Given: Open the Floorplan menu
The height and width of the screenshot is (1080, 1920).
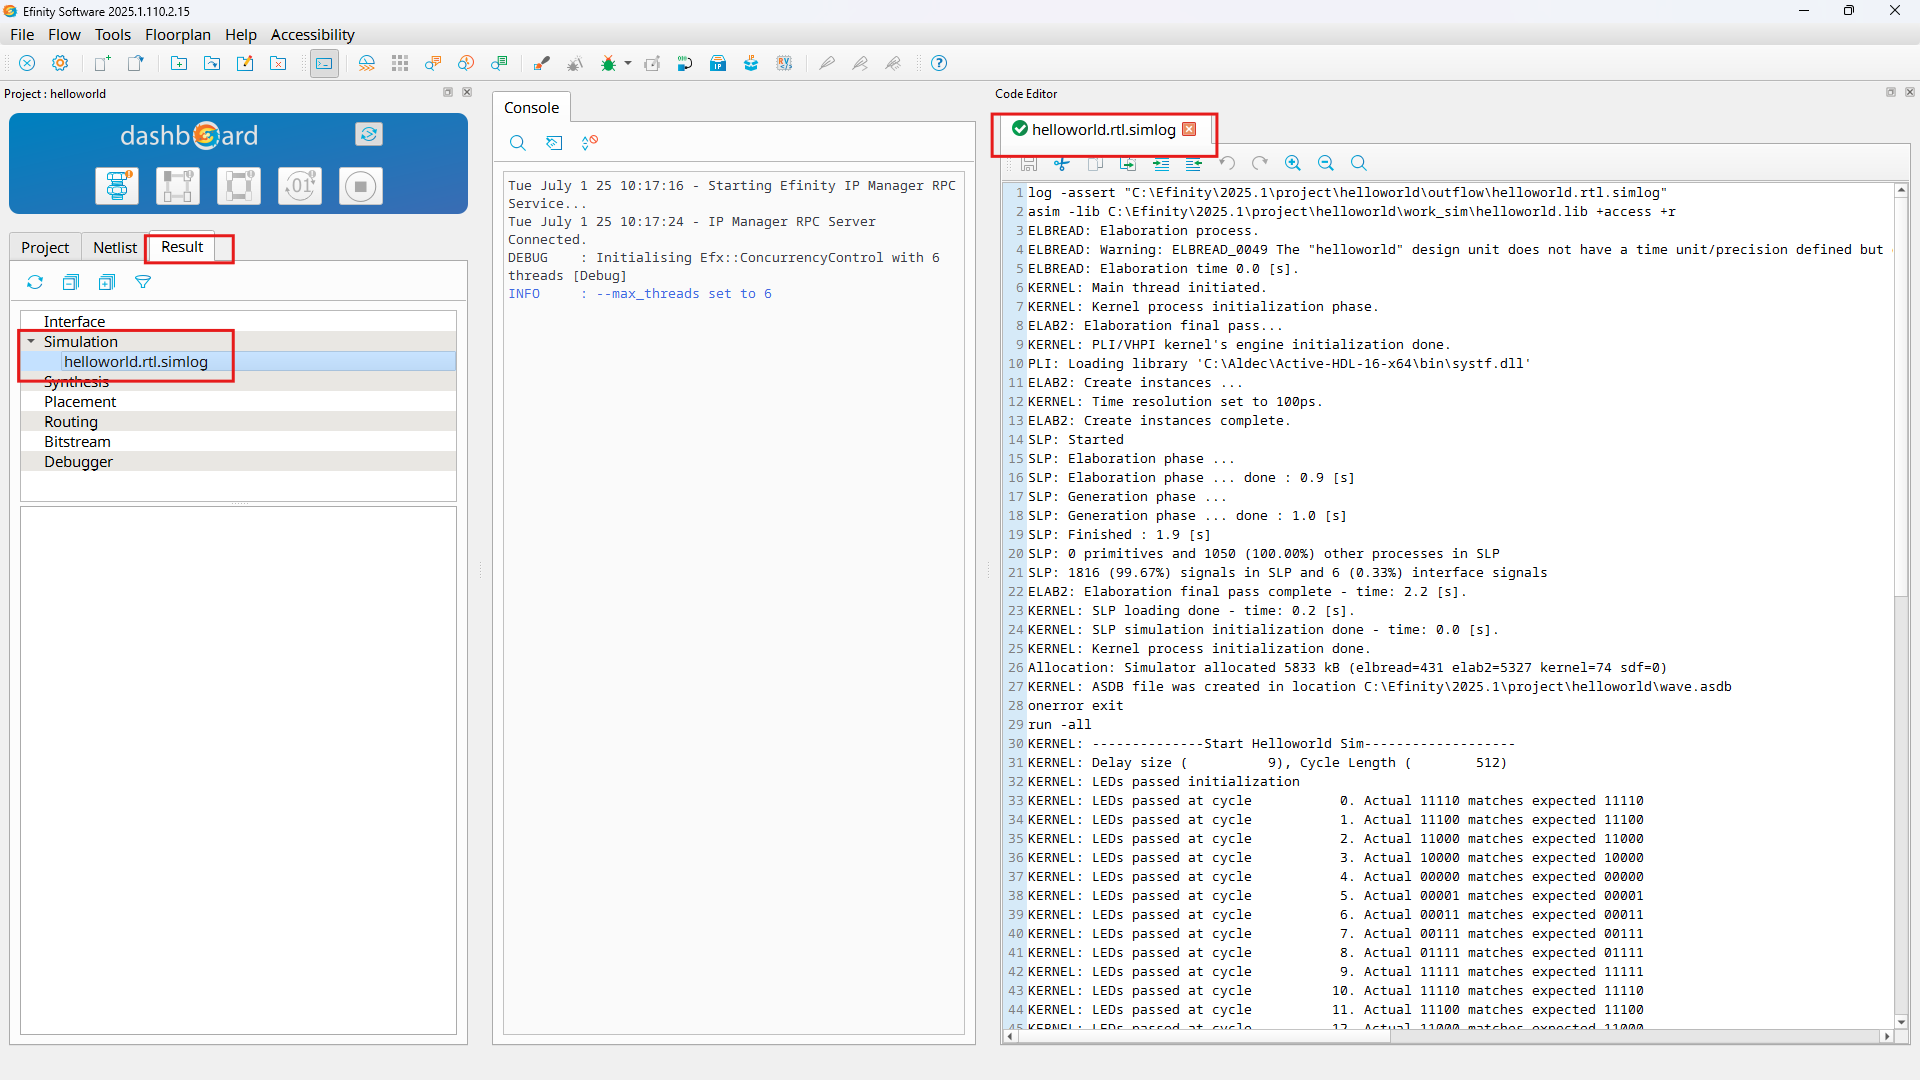Looking at the screenshot, I should click(x=178, y=34).
